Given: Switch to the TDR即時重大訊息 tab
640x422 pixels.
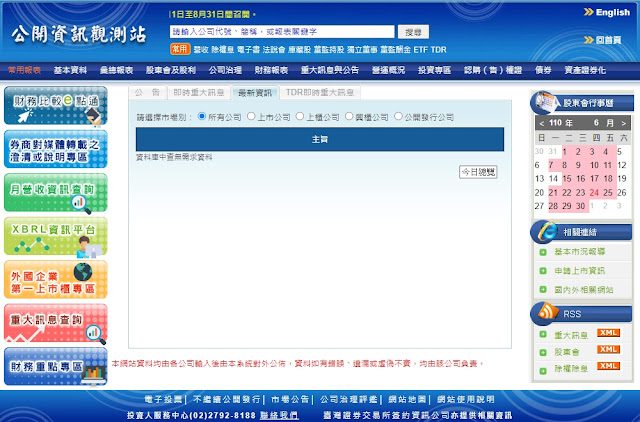Looking at the screenshot, I should 320,93.
